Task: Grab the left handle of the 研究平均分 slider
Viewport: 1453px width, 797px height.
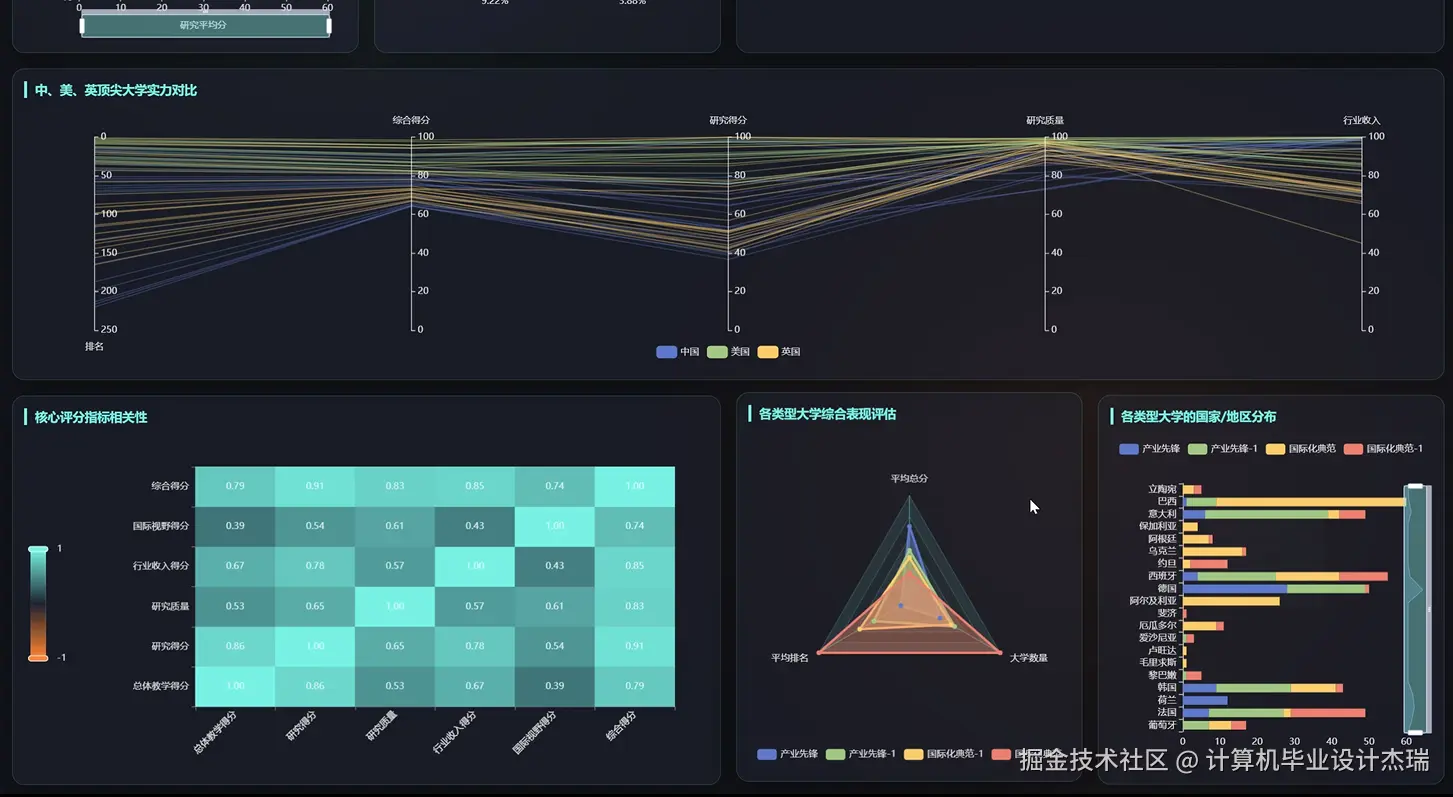Action: click(x=82, y=25)
